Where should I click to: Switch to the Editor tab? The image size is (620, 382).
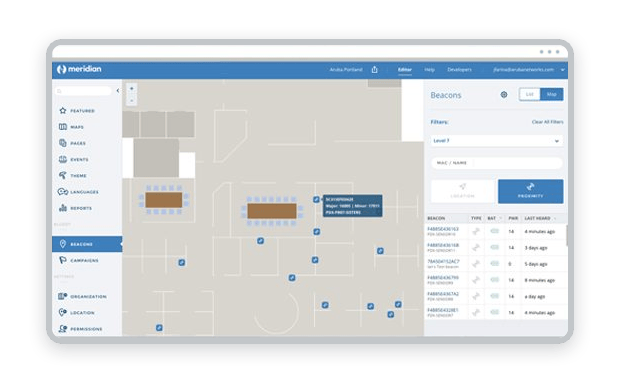coord(405,70)
